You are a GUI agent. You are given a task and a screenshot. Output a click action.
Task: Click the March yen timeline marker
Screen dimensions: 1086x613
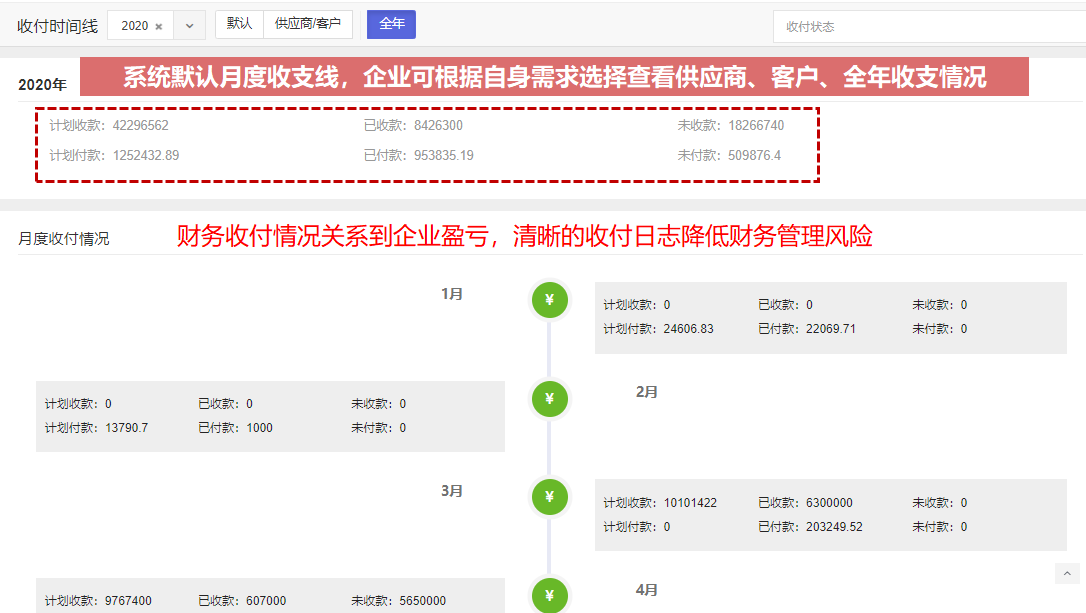click(x=549, y=497)
